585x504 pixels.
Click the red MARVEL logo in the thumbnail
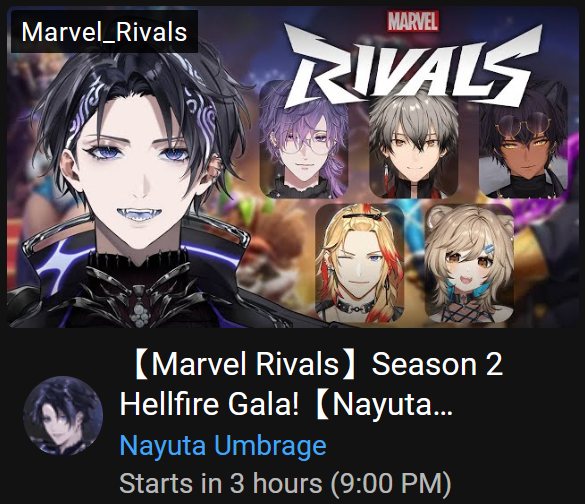pyautogui.click(x=413, y=21)
